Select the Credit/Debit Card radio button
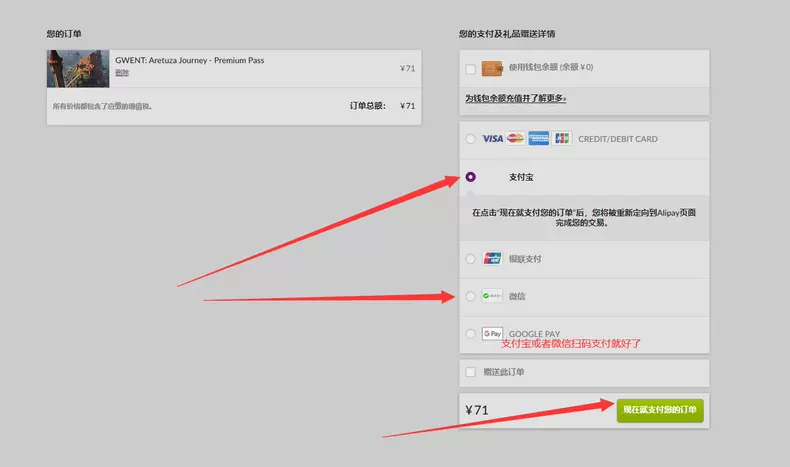The height and width of the screenshot is (467, 790). (471, 139)
